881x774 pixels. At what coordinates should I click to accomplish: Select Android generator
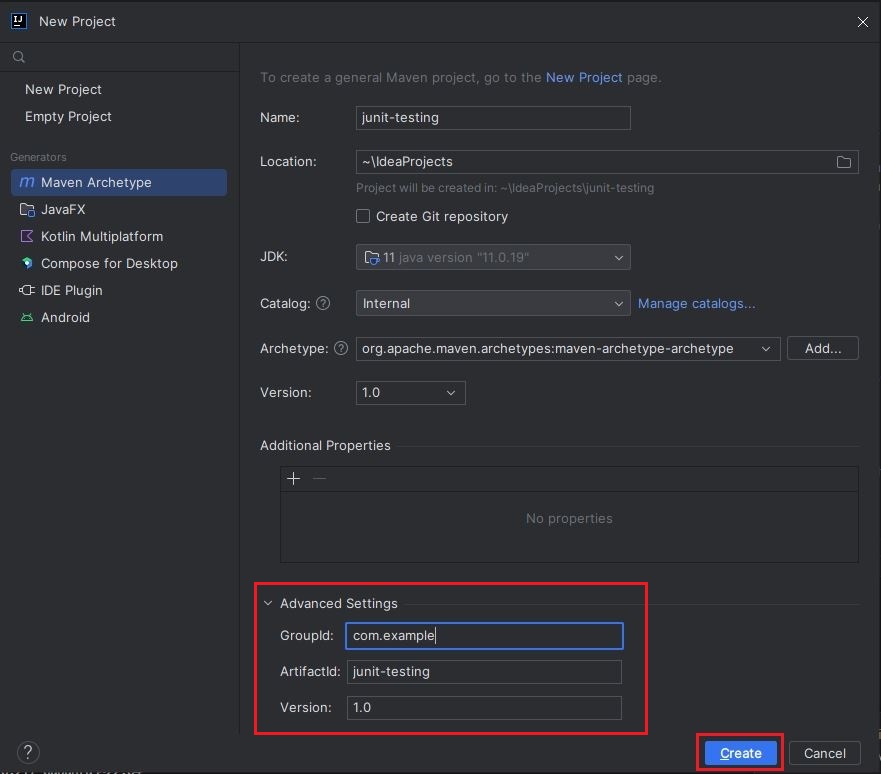119,317
